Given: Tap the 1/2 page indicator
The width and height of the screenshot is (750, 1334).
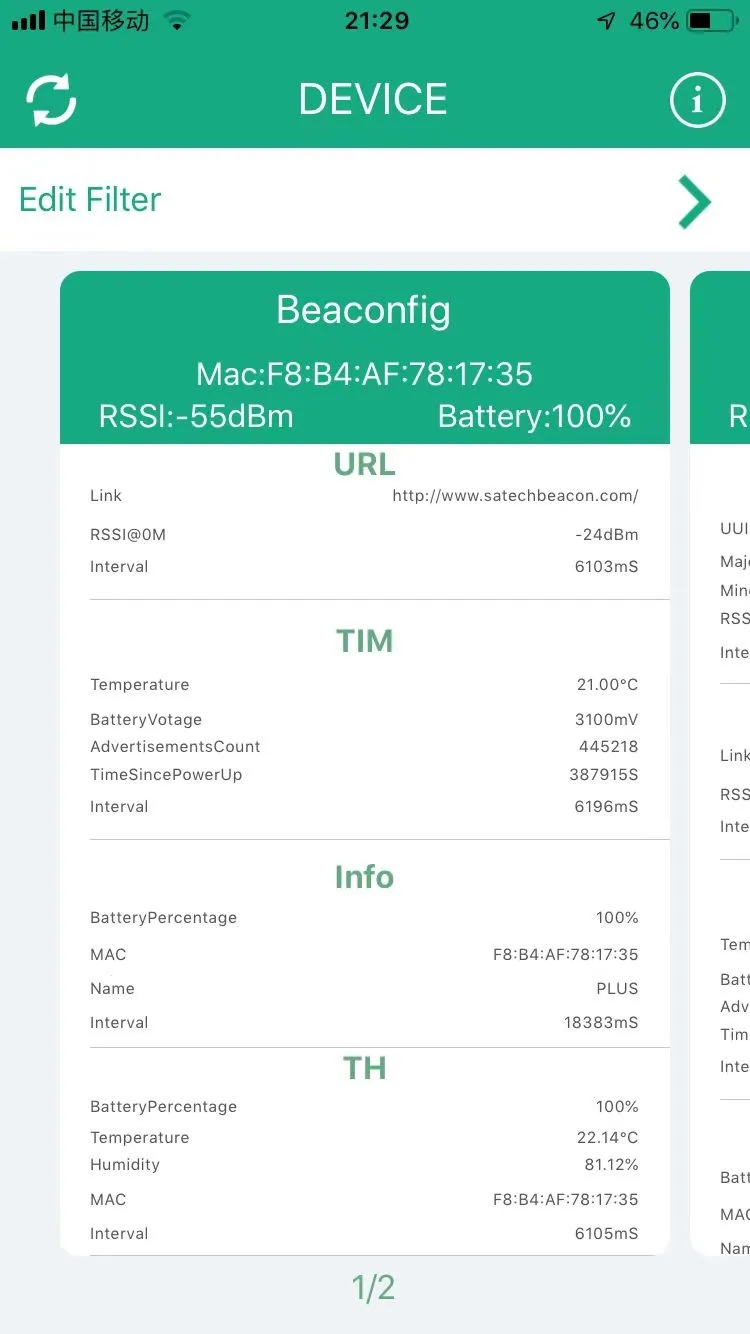Looking at the screenshot, I should [x=374, y=1288].
